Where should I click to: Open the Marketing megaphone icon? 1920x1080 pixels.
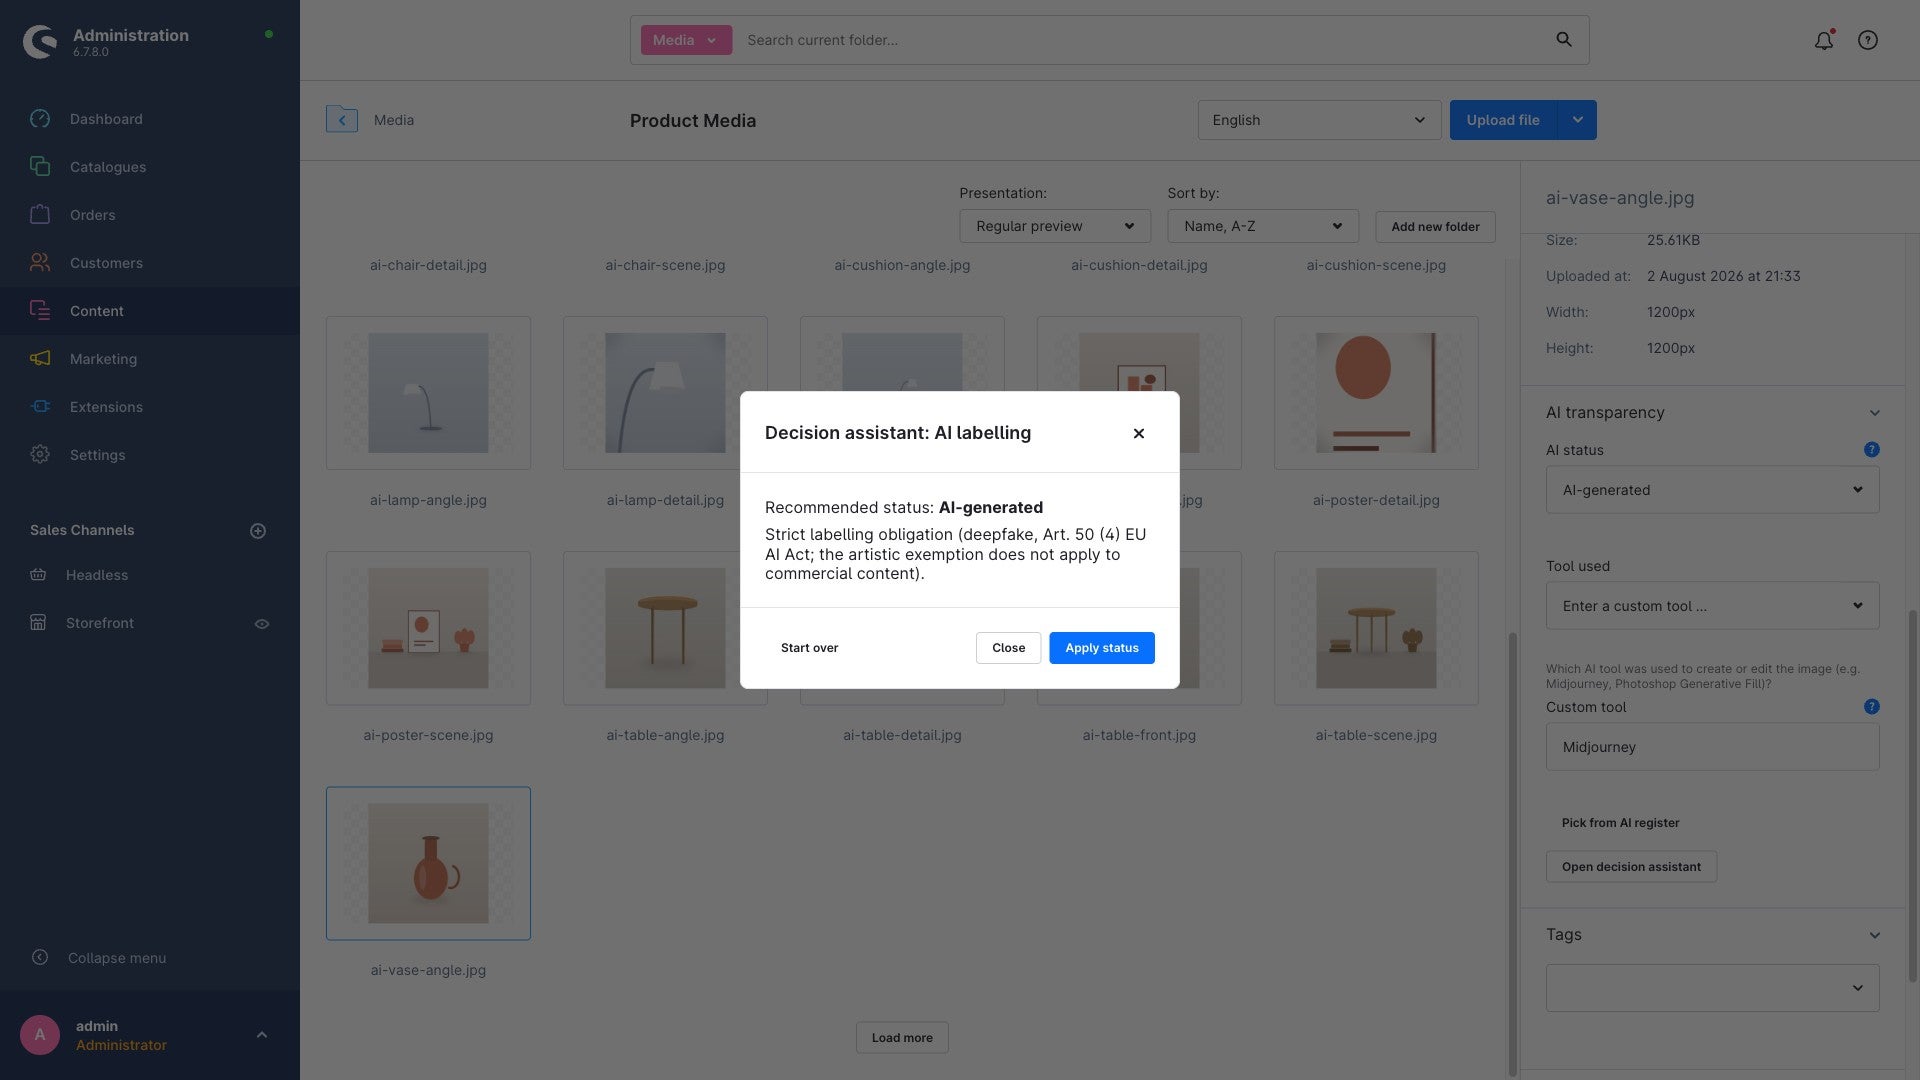click(40, 359)
